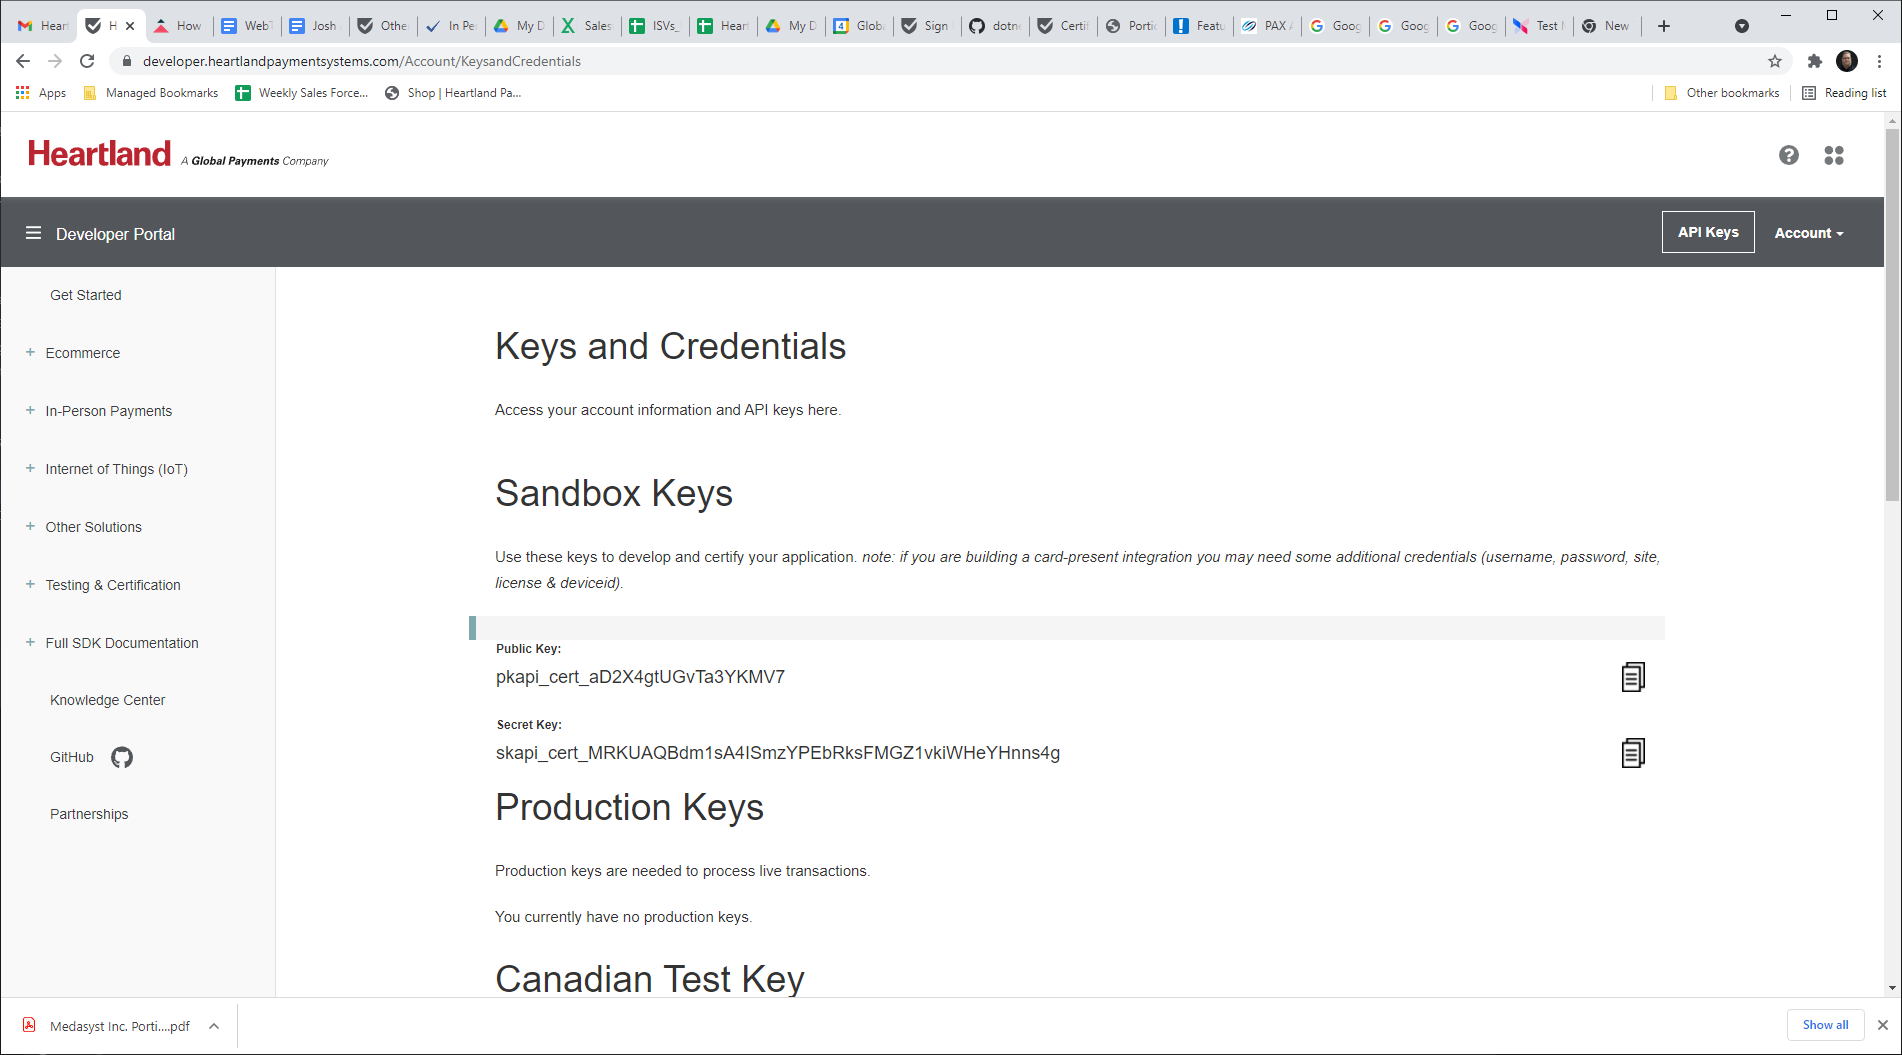The height and width of the screenshot is (1055, 1902).
Task: Click the address bar URL field
Action: [x=700, y=61]
